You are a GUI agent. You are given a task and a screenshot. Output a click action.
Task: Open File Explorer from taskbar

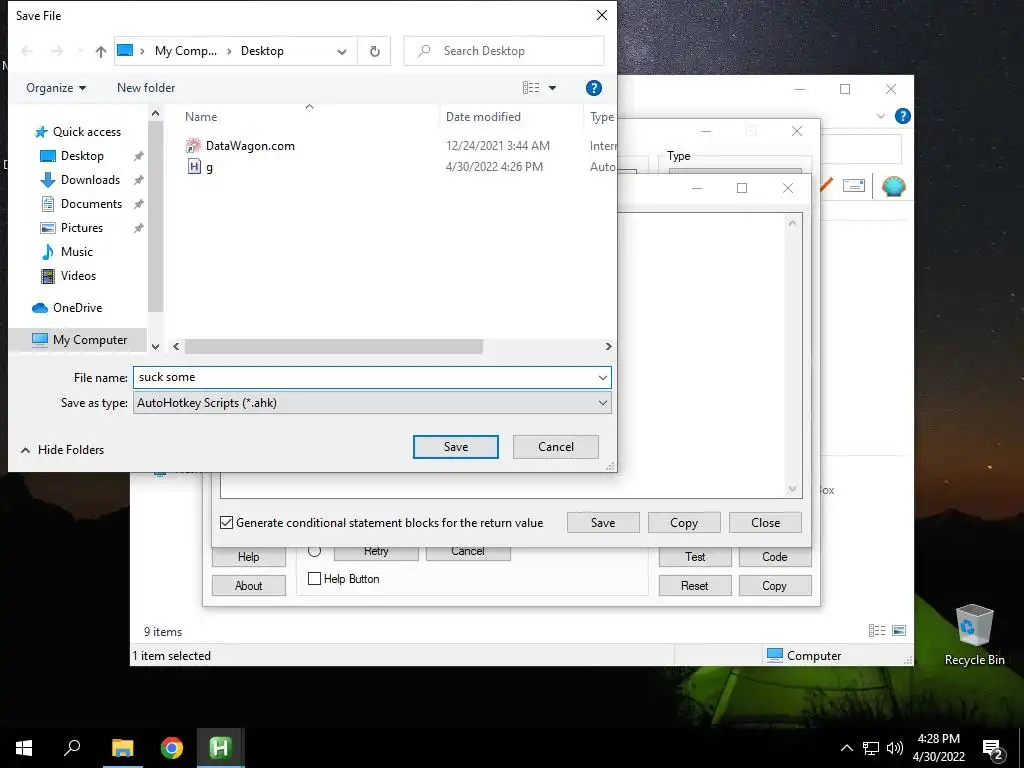tap(122, 748)
